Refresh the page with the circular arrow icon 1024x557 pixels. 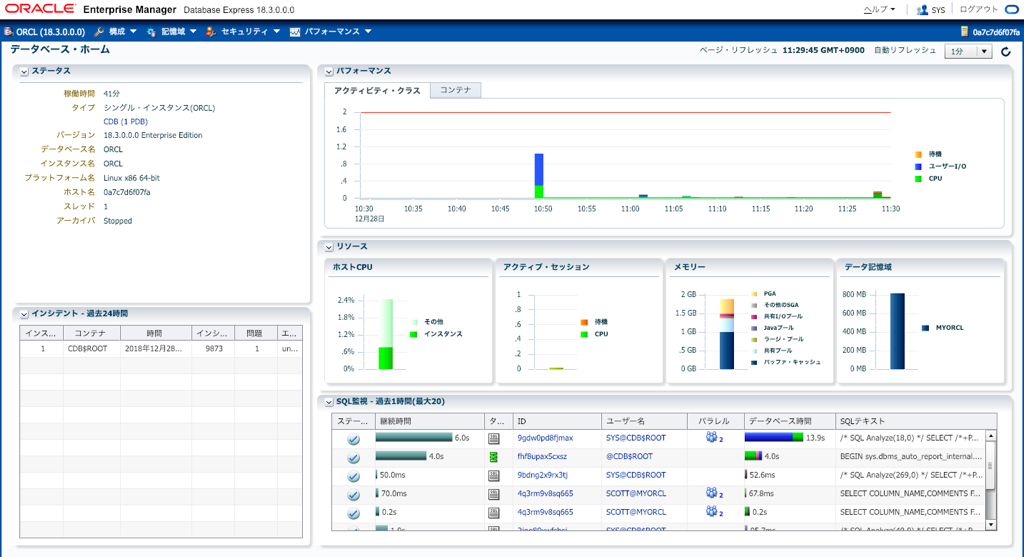click(1006, 52)
